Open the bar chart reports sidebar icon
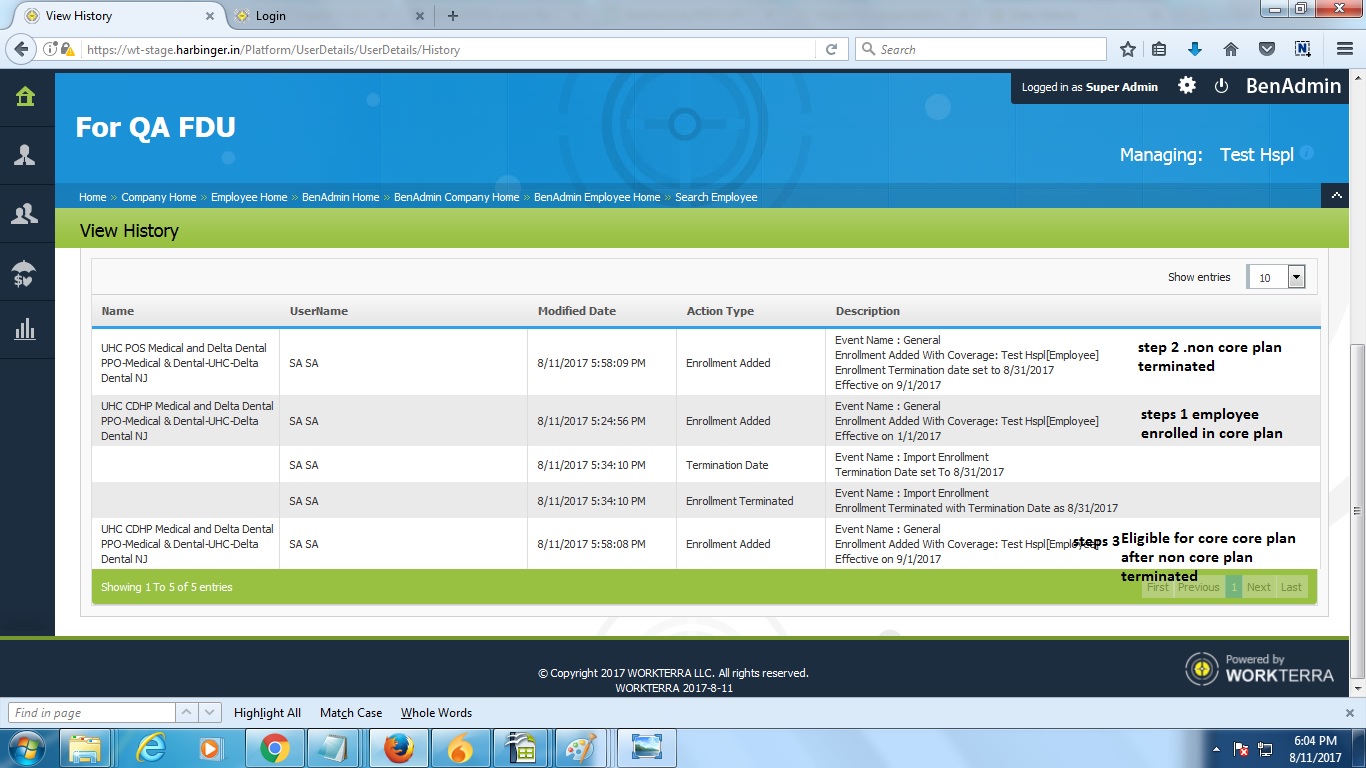The image size is (1366, 768). pos(25,329)
